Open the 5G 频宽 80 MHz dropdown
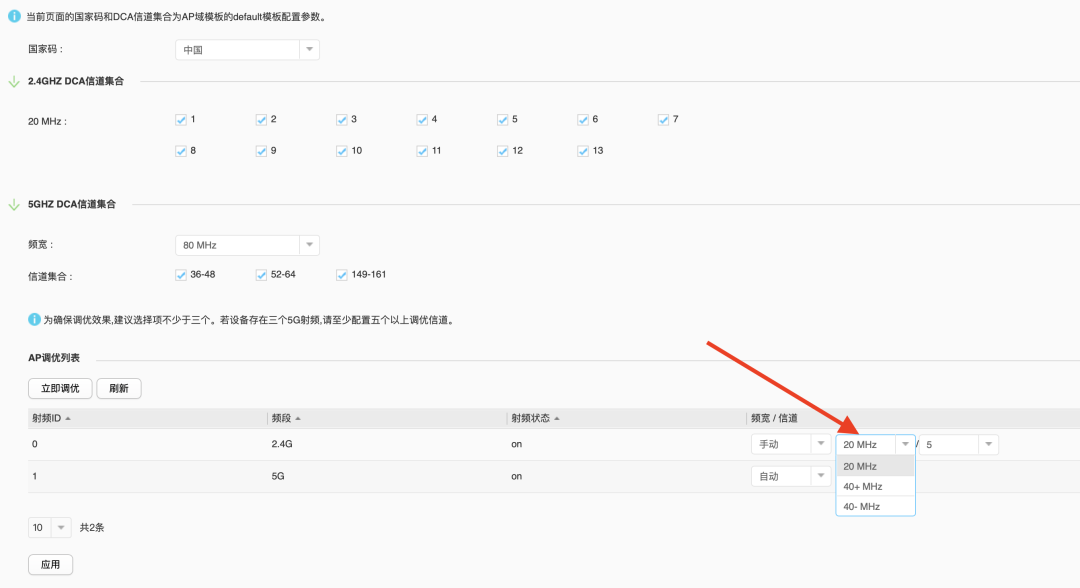Image resolution: width=1080 pixels, height=588 pixels. click(247, 245)
